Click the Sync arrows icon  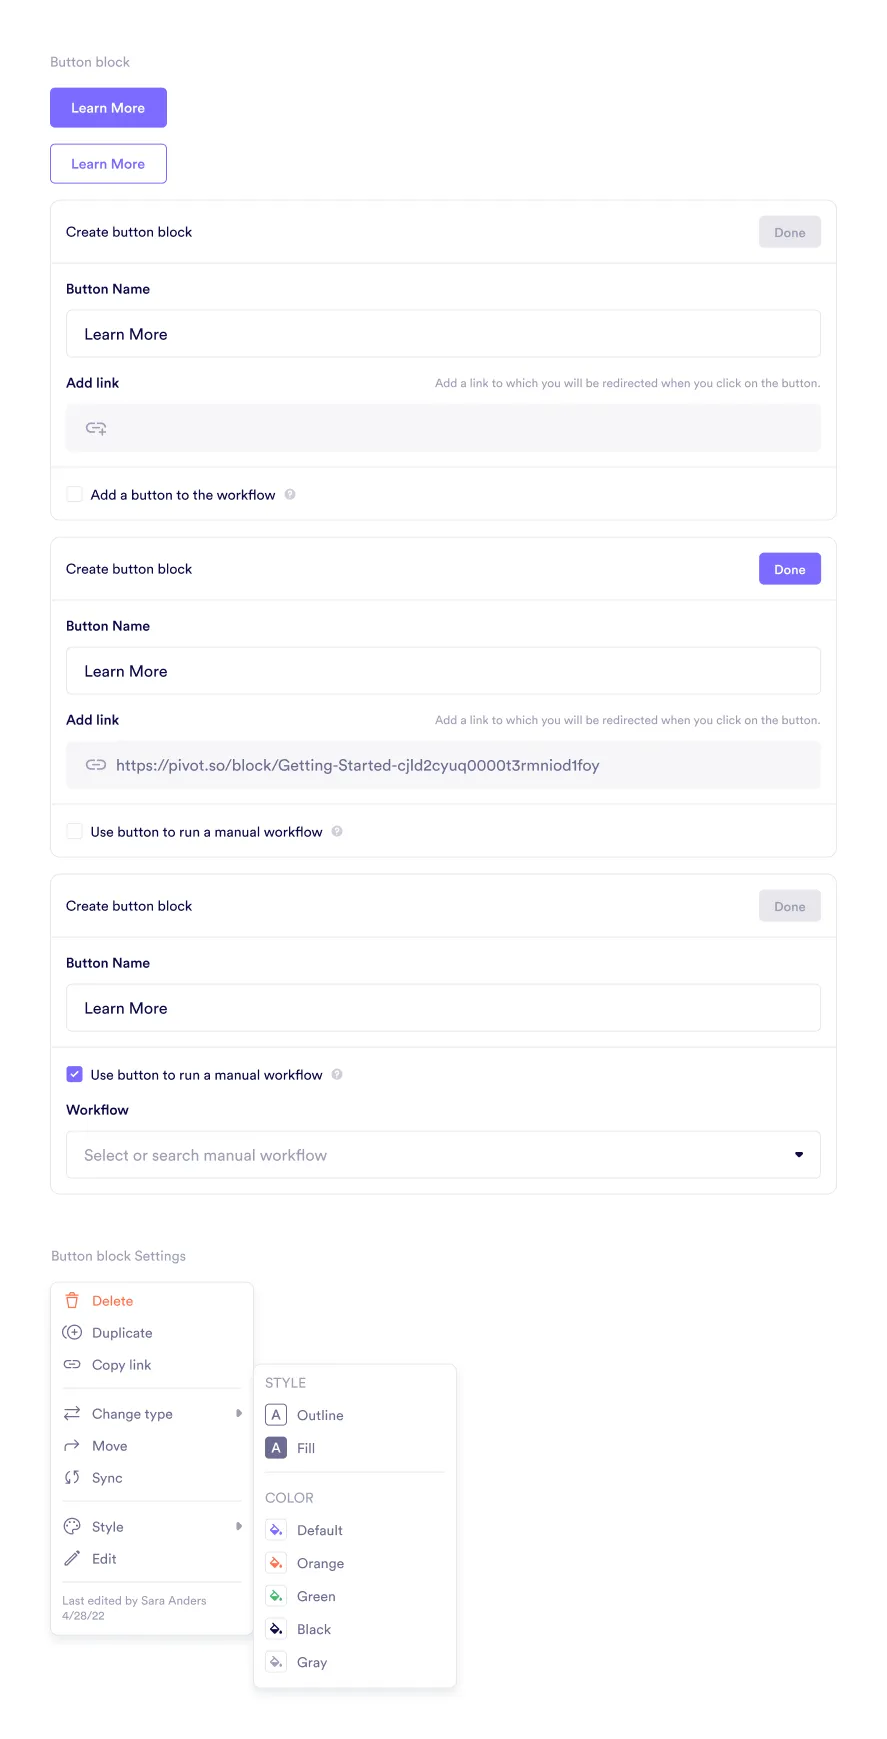[72, 1478]
